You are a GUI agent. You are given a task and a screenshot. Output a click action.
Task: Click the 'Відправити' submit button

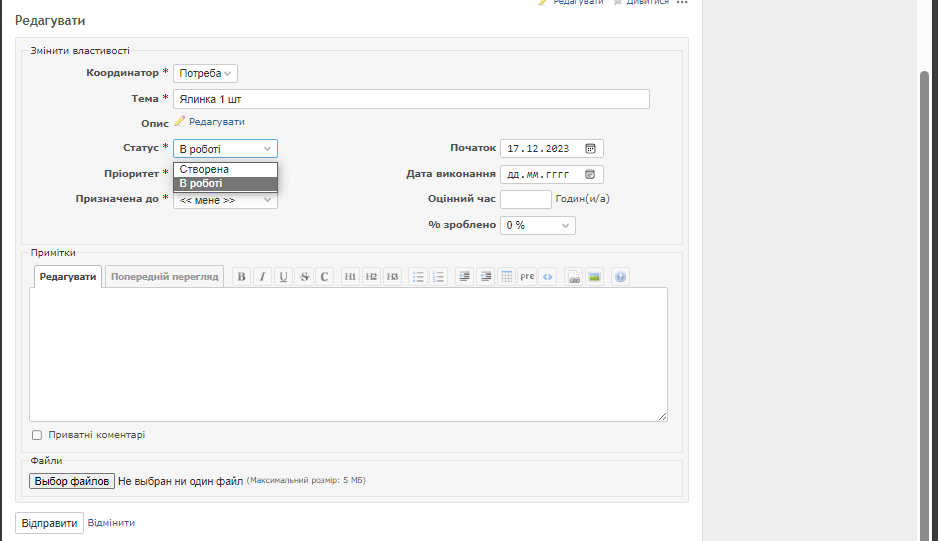pyautogui.click(x=49, y=523)
